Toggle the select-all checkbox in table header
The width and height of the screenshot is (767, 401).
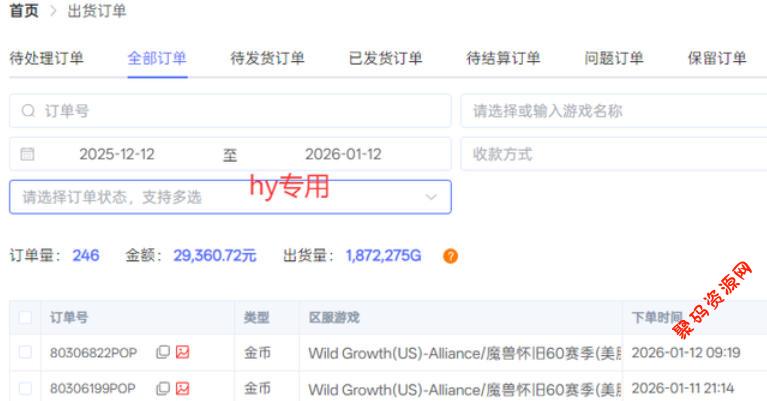(25, 318)
